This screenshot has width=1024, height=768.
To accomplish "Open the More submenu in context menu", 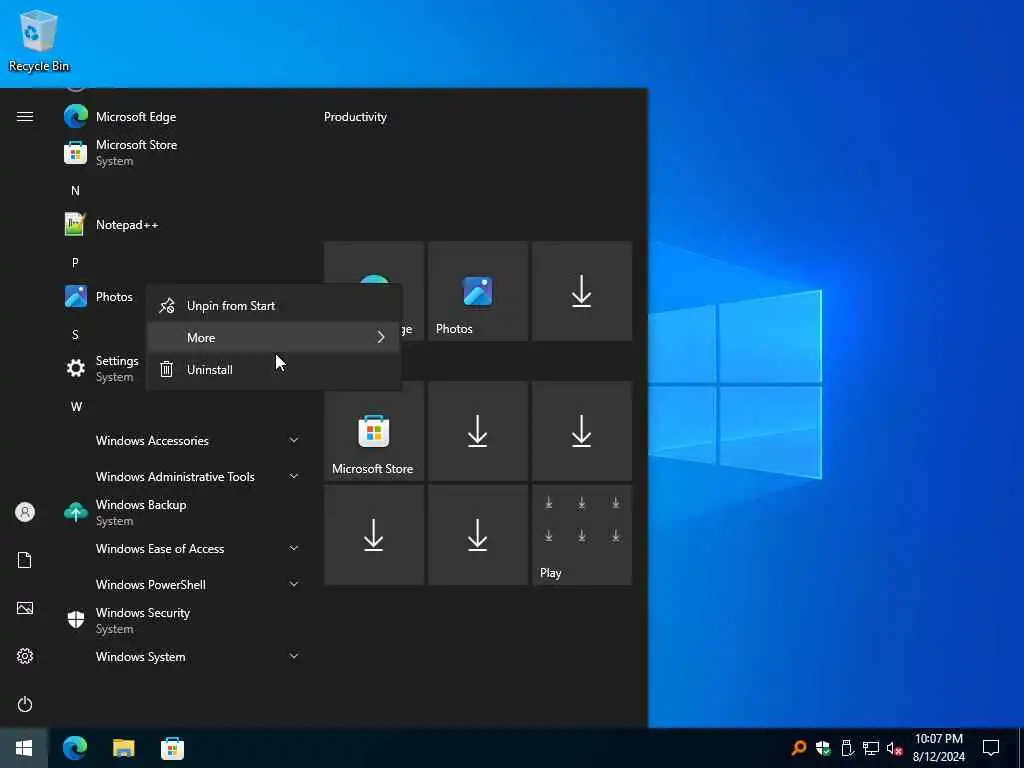I will coord(274,338).
